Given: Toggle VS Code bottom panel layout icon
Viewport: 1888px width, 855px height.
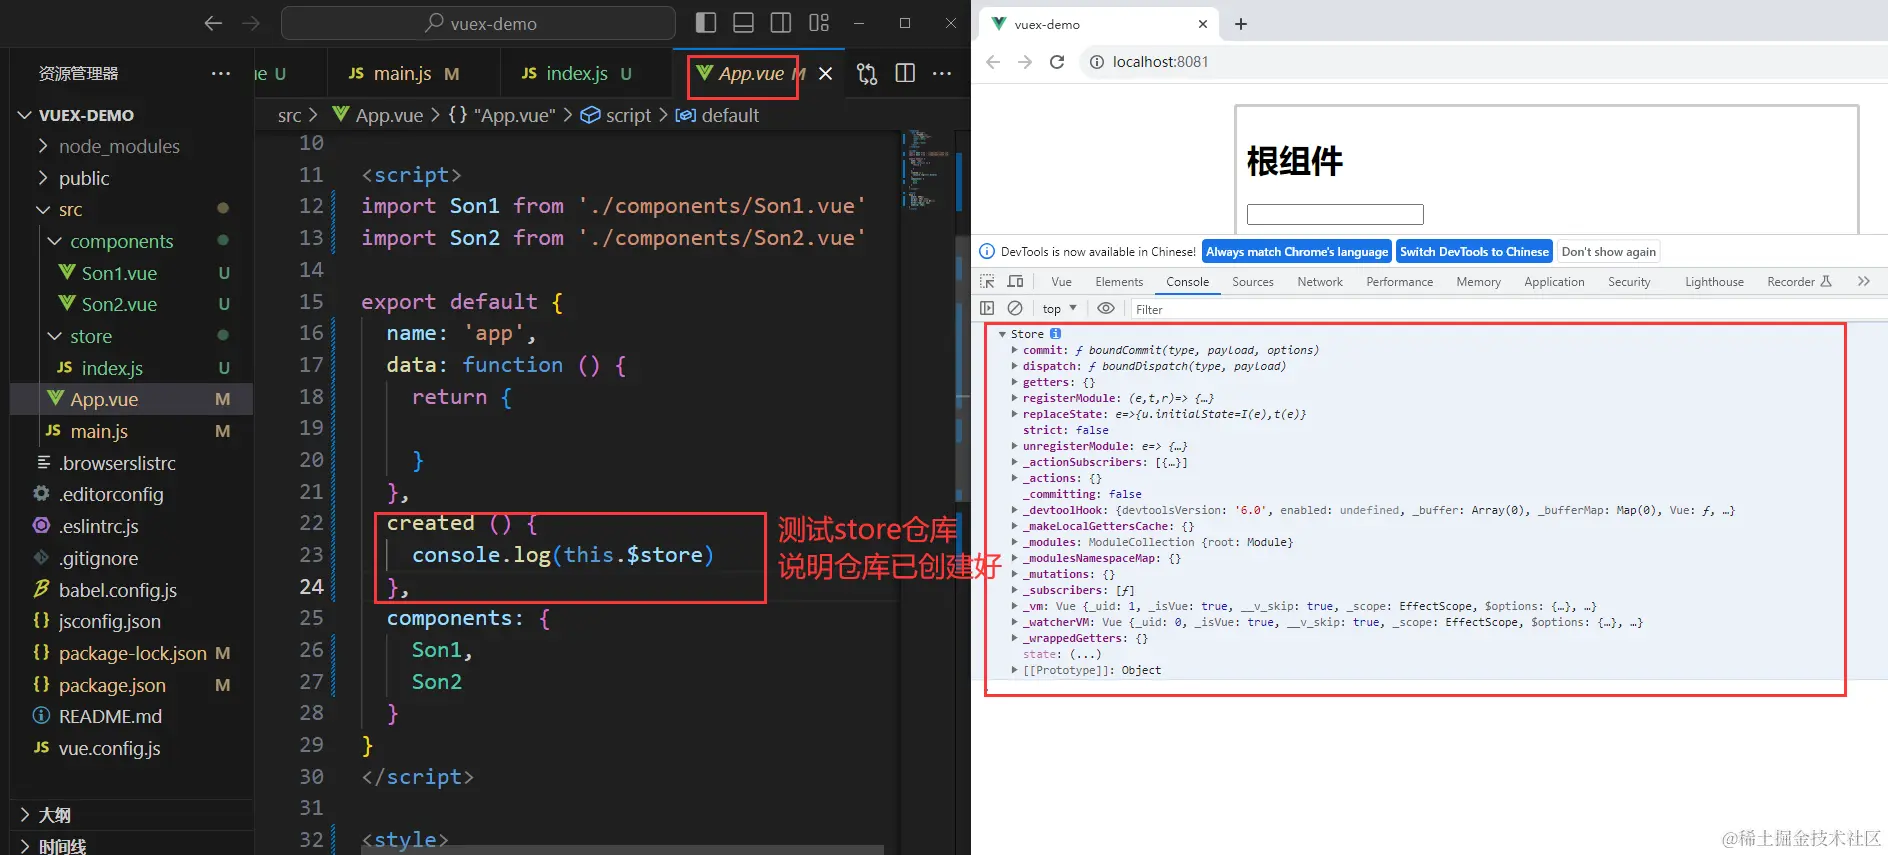Looking at the screenshot, I should pos(743,23).
